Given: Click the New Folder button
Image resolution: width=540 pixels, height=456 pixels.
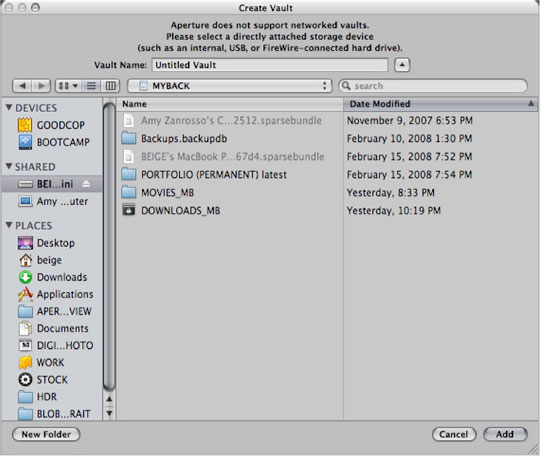Looking at the screenshot, I should point(46,434).
